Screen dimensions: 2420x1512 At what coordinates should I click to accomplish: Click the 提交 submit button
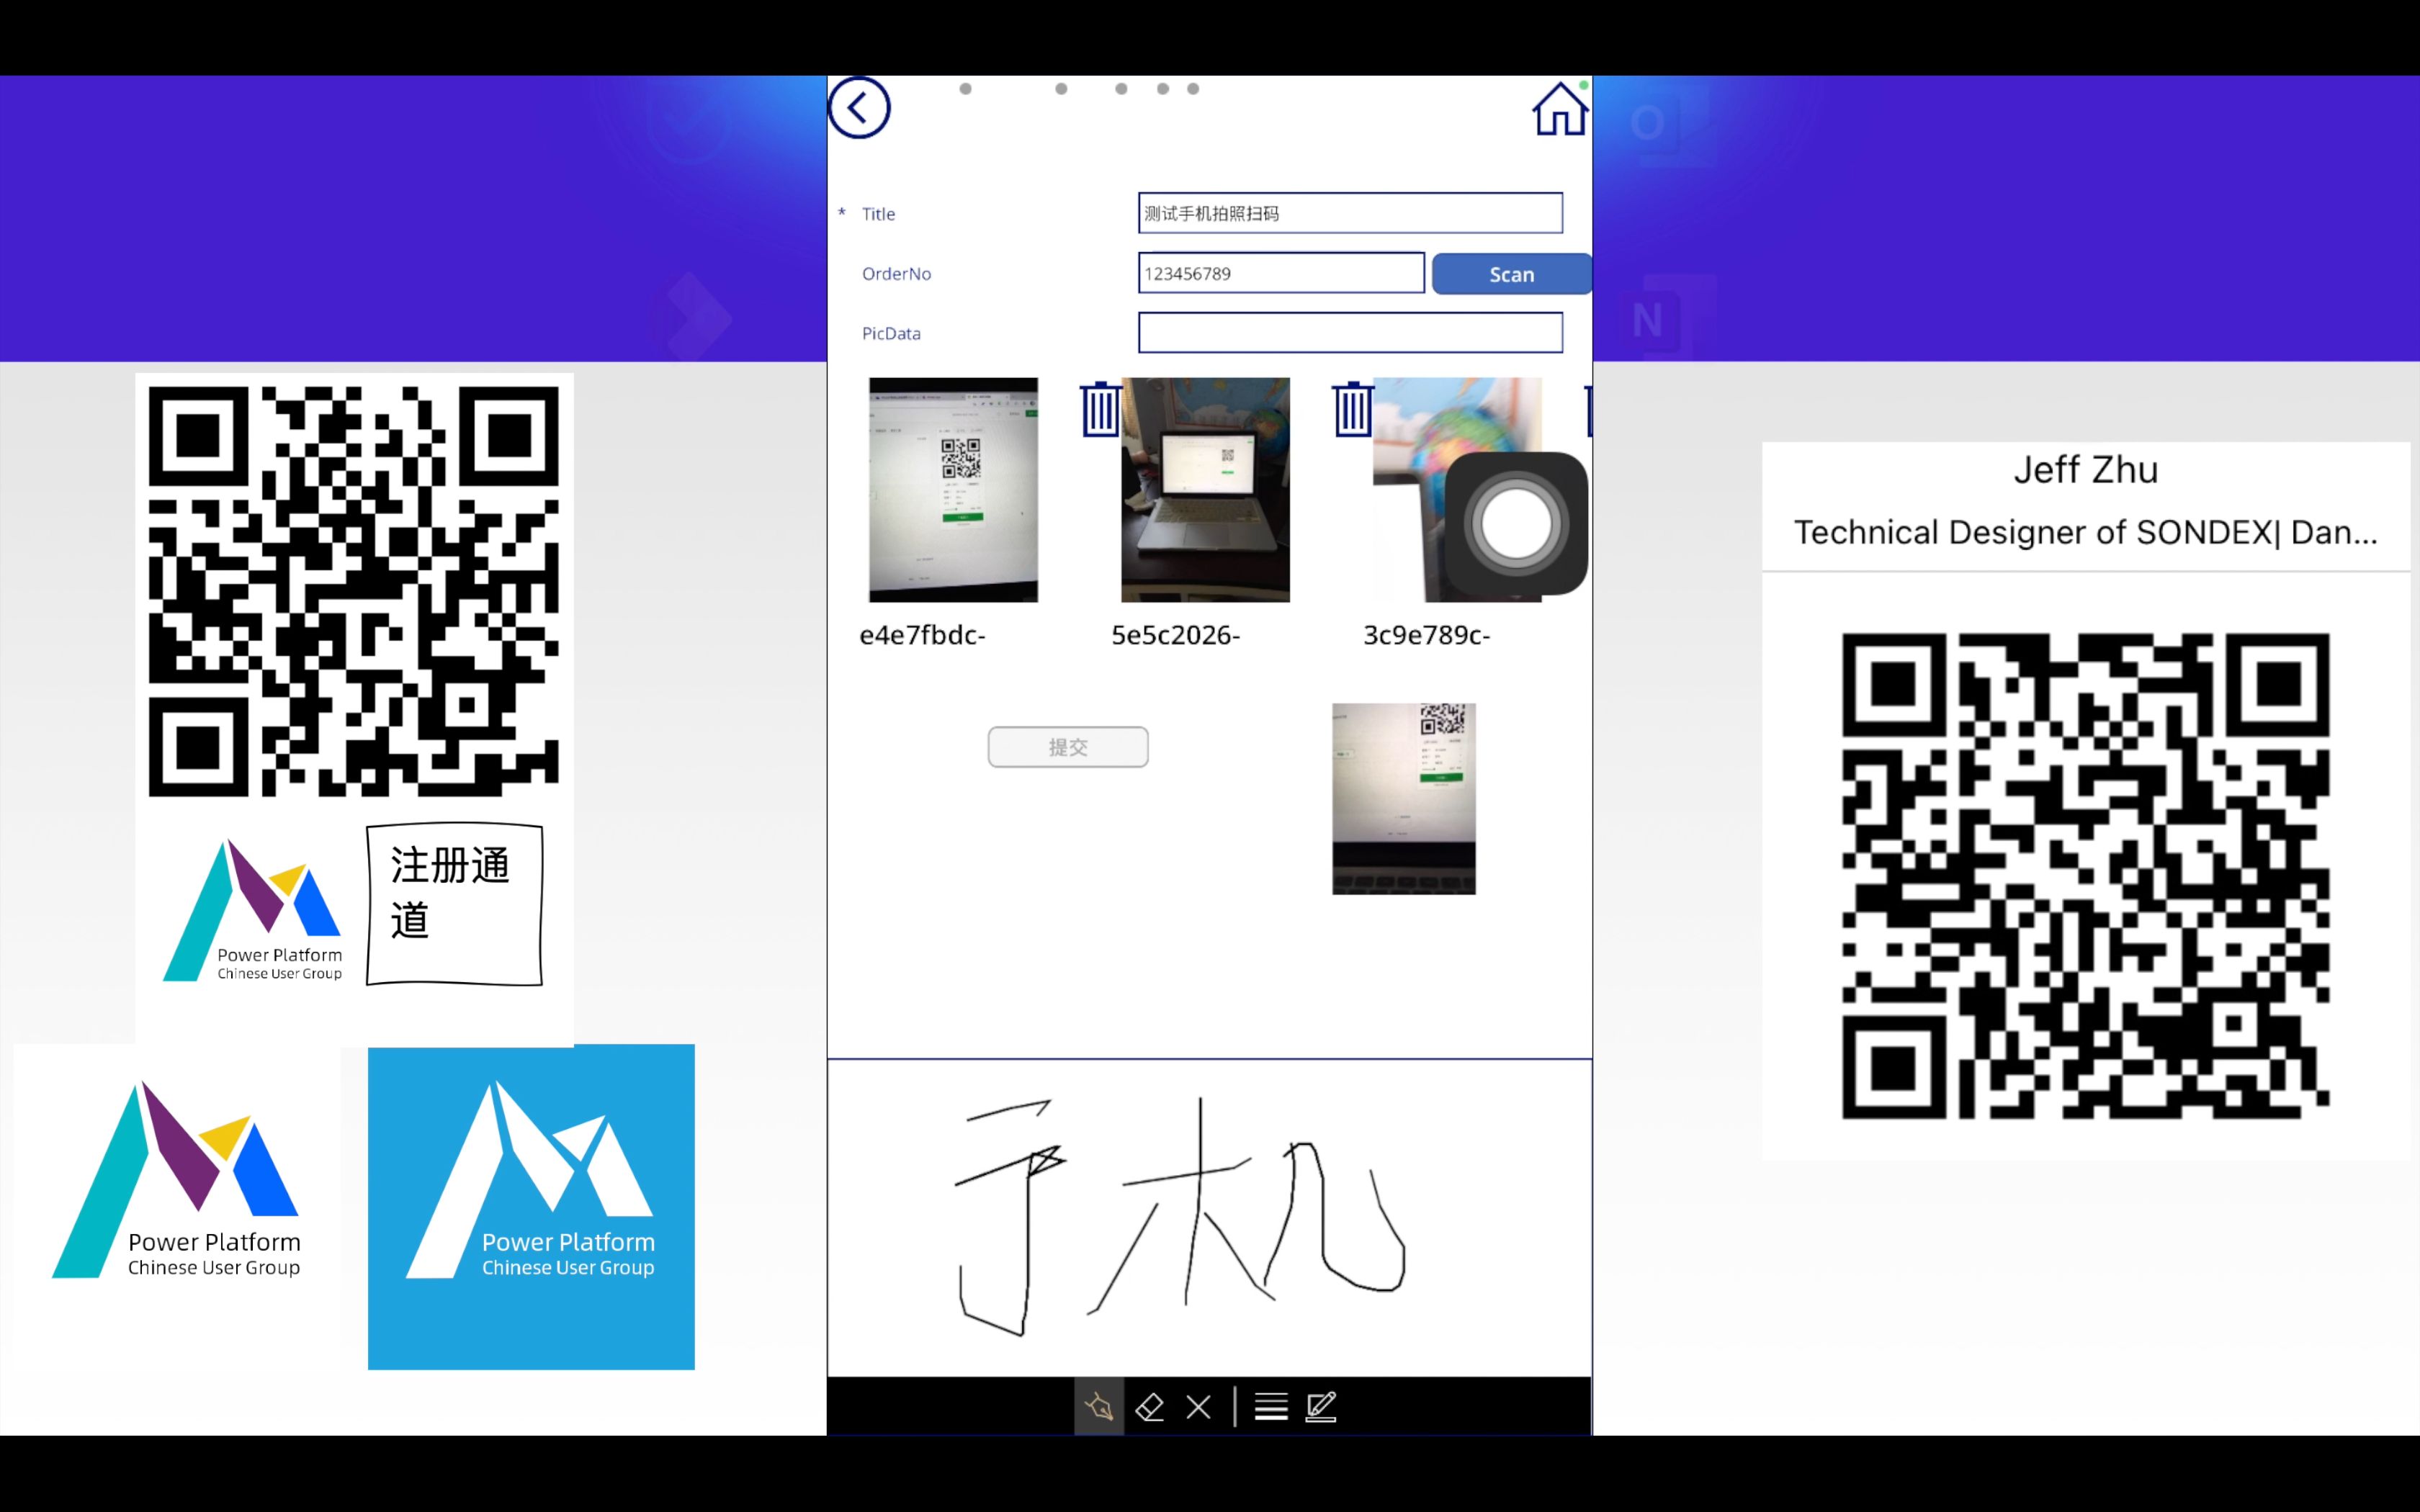coord(1068,745)
